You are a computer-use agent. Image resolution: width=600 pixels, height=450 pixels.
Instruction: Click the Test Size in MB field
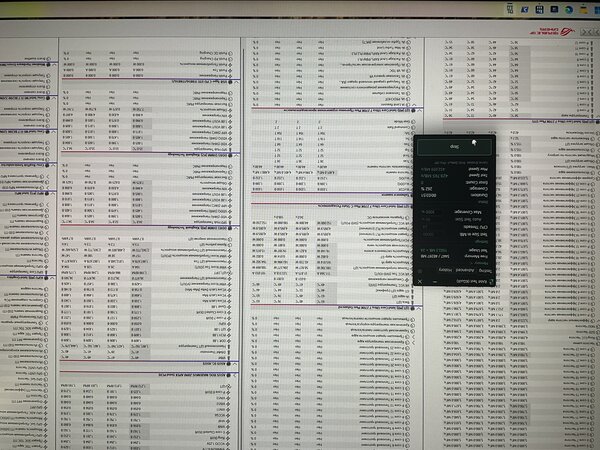coord(431,234)
